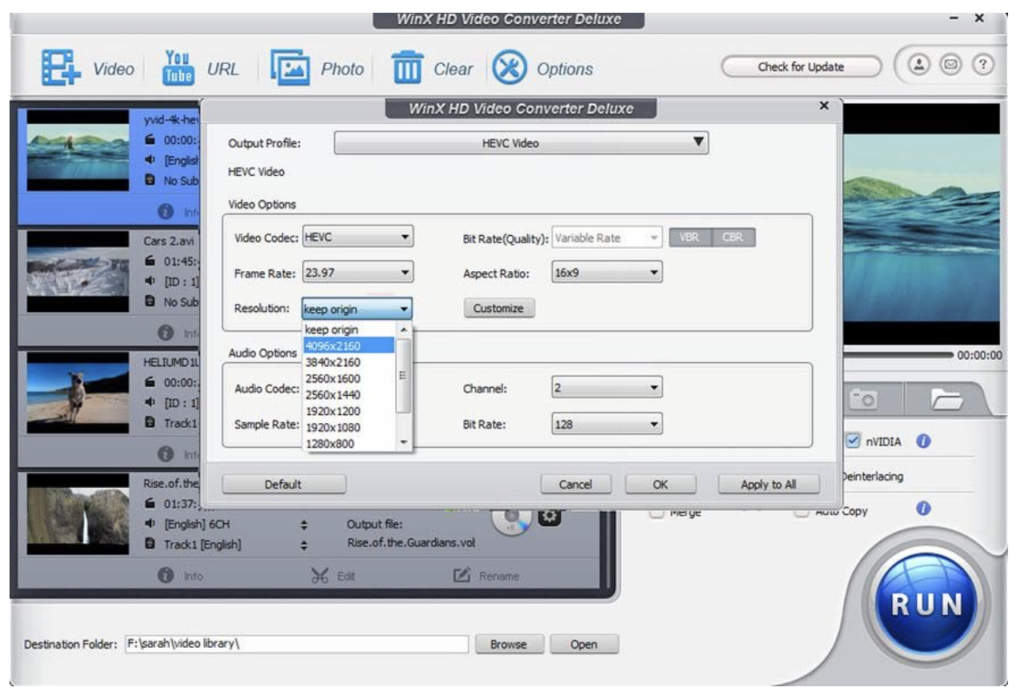Change audio track stepper for [English] 6CH
Screen dimensions: 1024x699
click(304, 525)
